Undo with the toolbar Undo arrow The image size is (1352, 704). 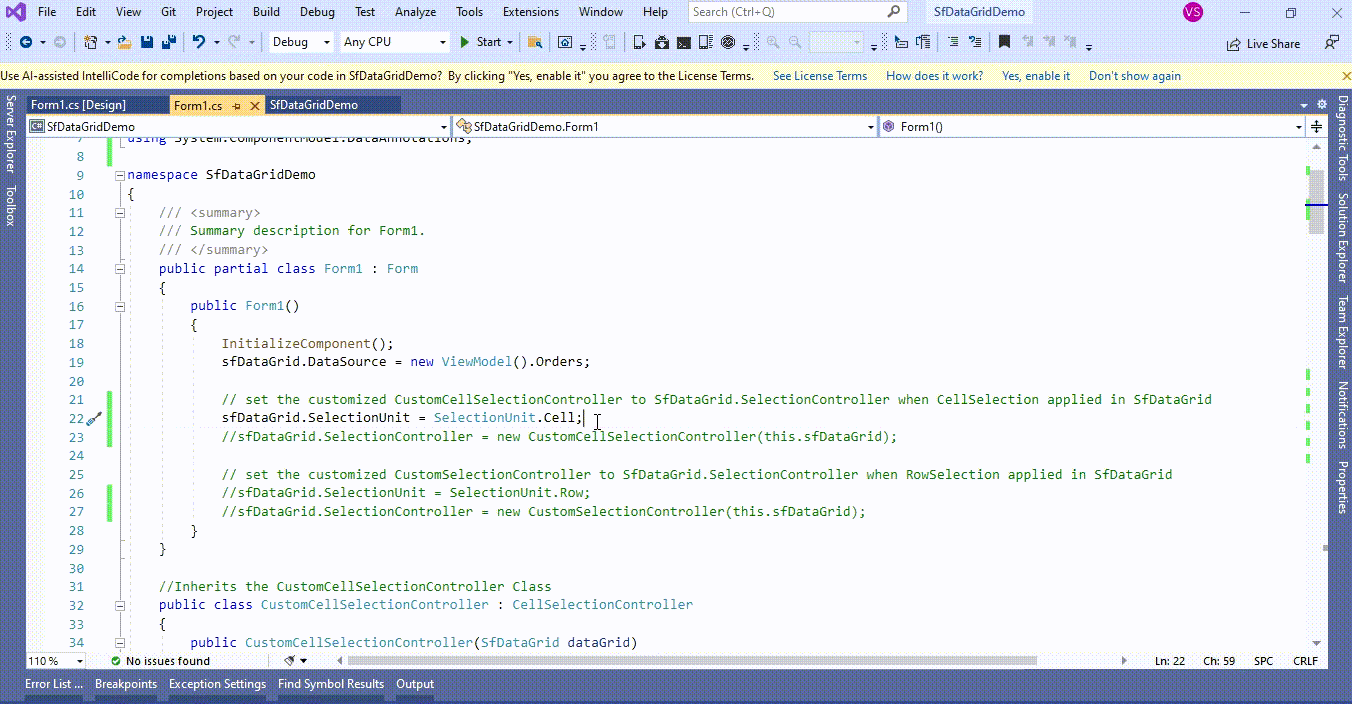(x=199, y=42)
